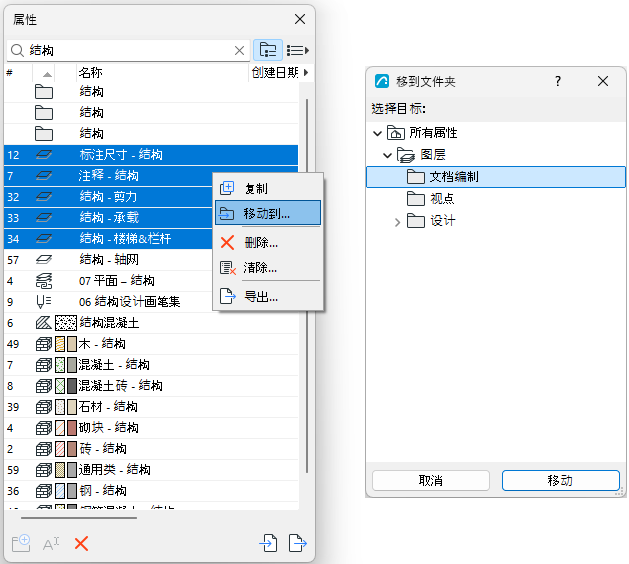629x564 pixels.
Task: Select the layer row 结构 - 剪力
Action: click(108, 197)
